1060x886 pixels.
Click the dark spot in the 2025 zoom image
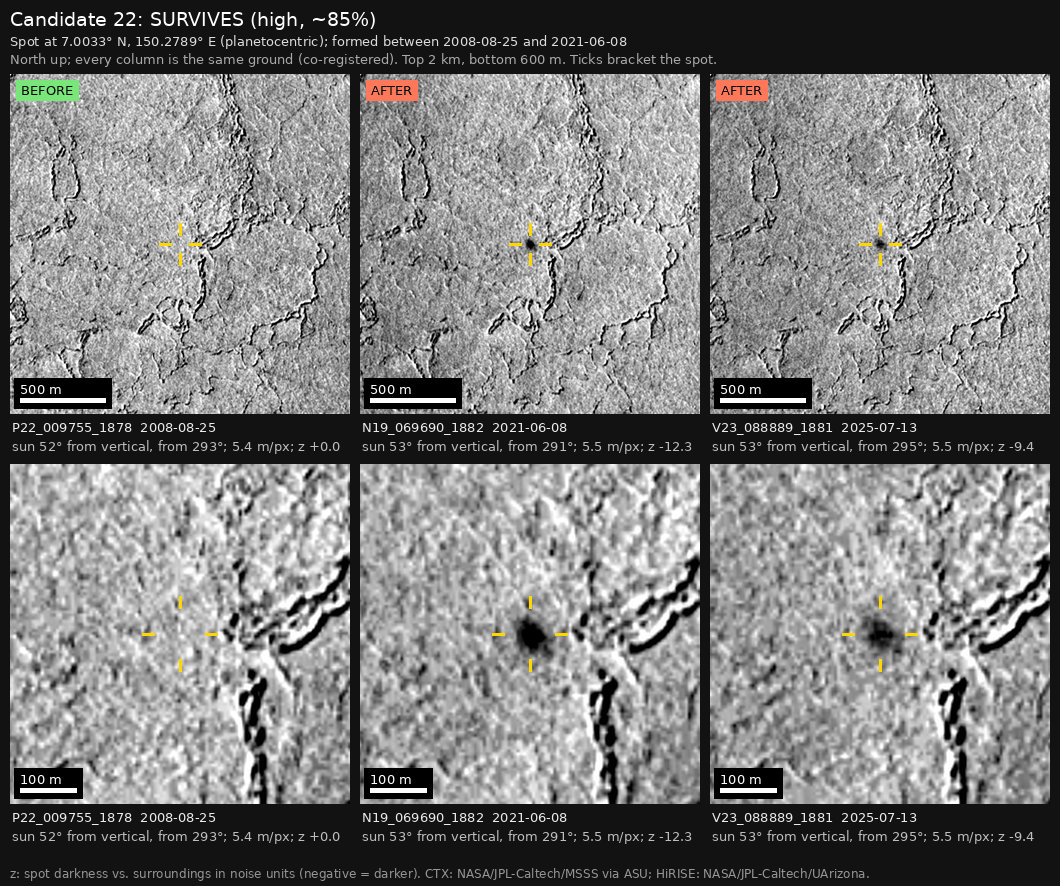[x=881, y=635]
